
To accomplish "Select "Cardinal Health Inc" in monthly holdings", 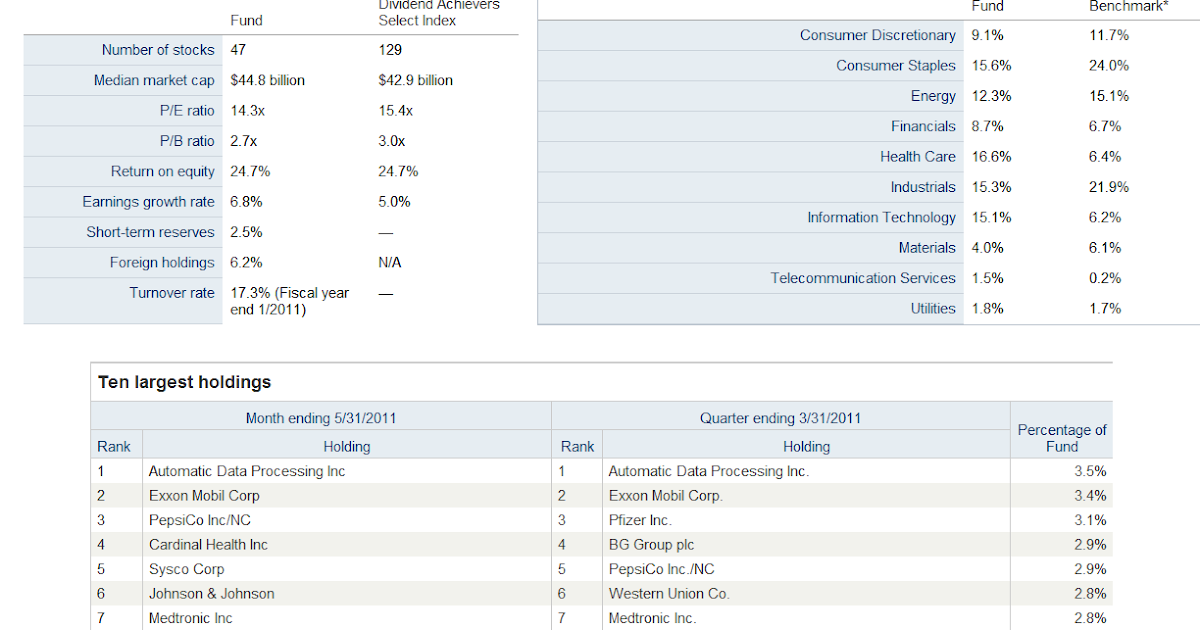I will pos(208,545).
